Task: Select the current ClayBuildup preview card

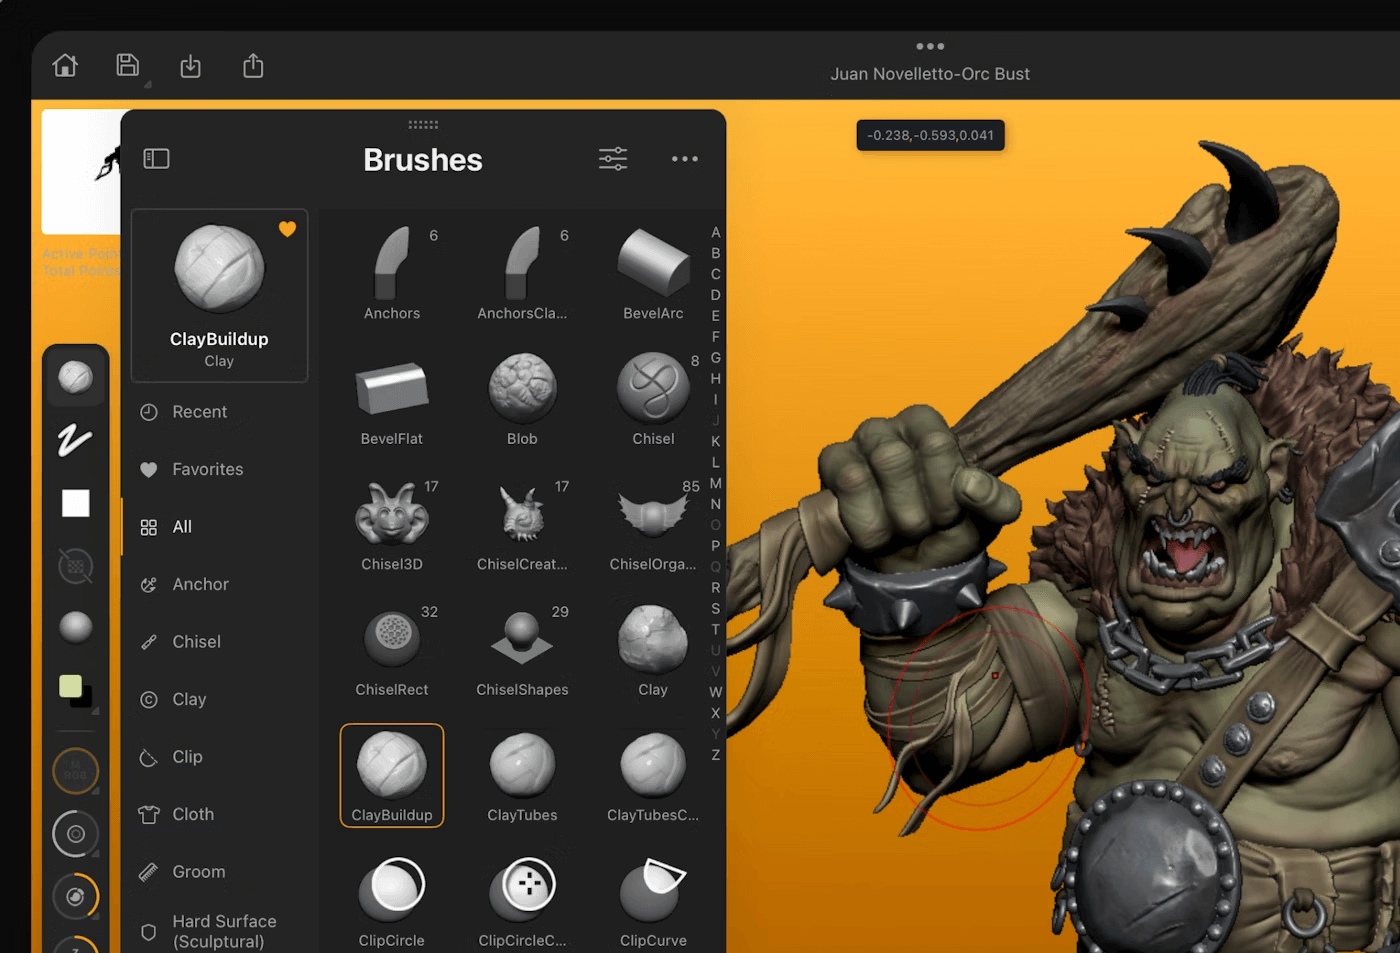Action: click(x=219, y=296)
